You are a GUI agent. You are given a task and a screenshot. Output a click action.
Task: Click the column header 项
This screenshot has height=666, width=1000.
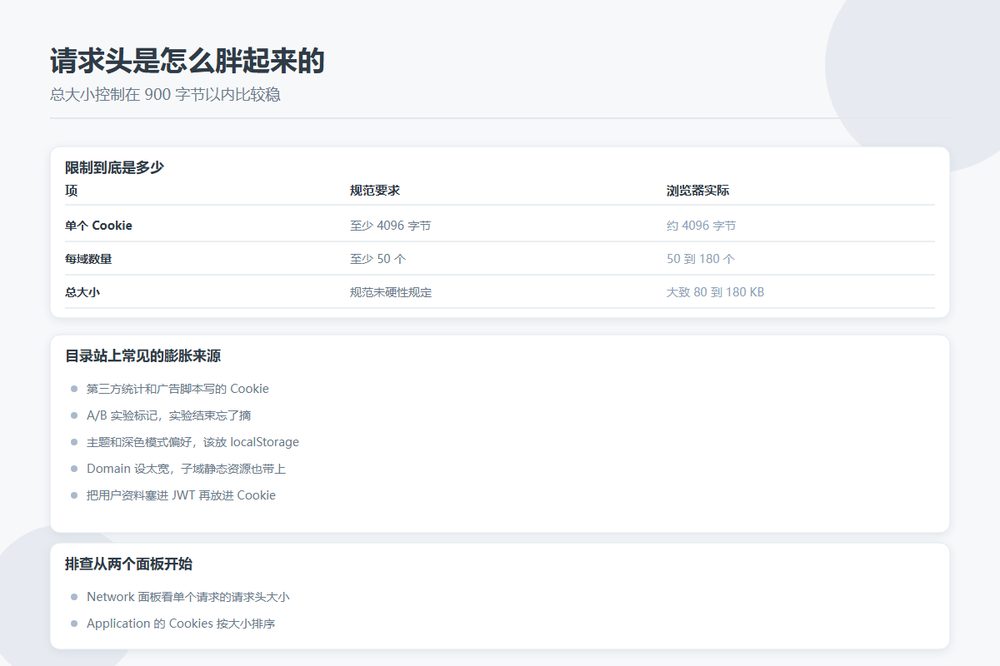(71, 190)
